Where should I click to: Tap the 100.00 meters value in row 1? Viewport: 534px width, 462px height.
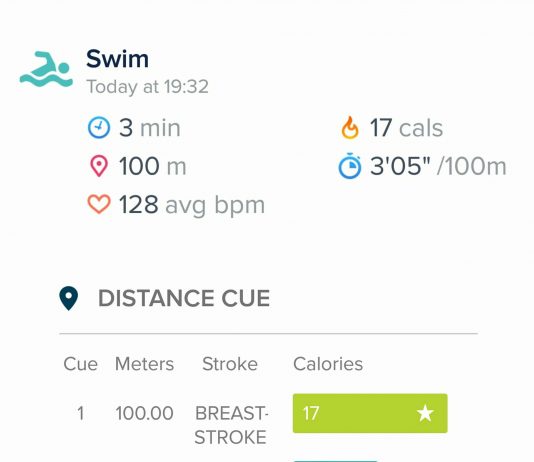coord(144,413)
